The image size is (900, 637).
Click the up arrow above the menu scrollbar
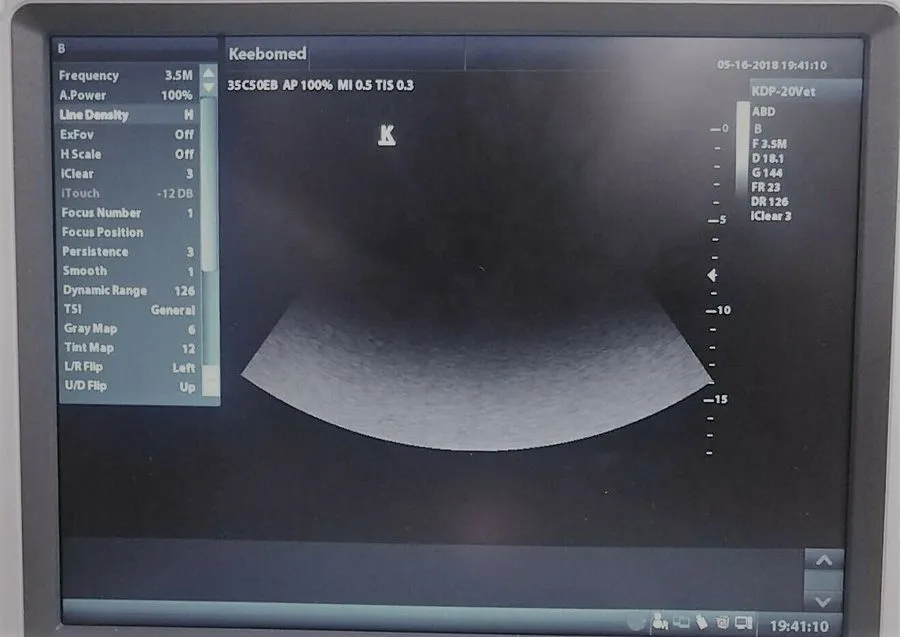(208, 73)
